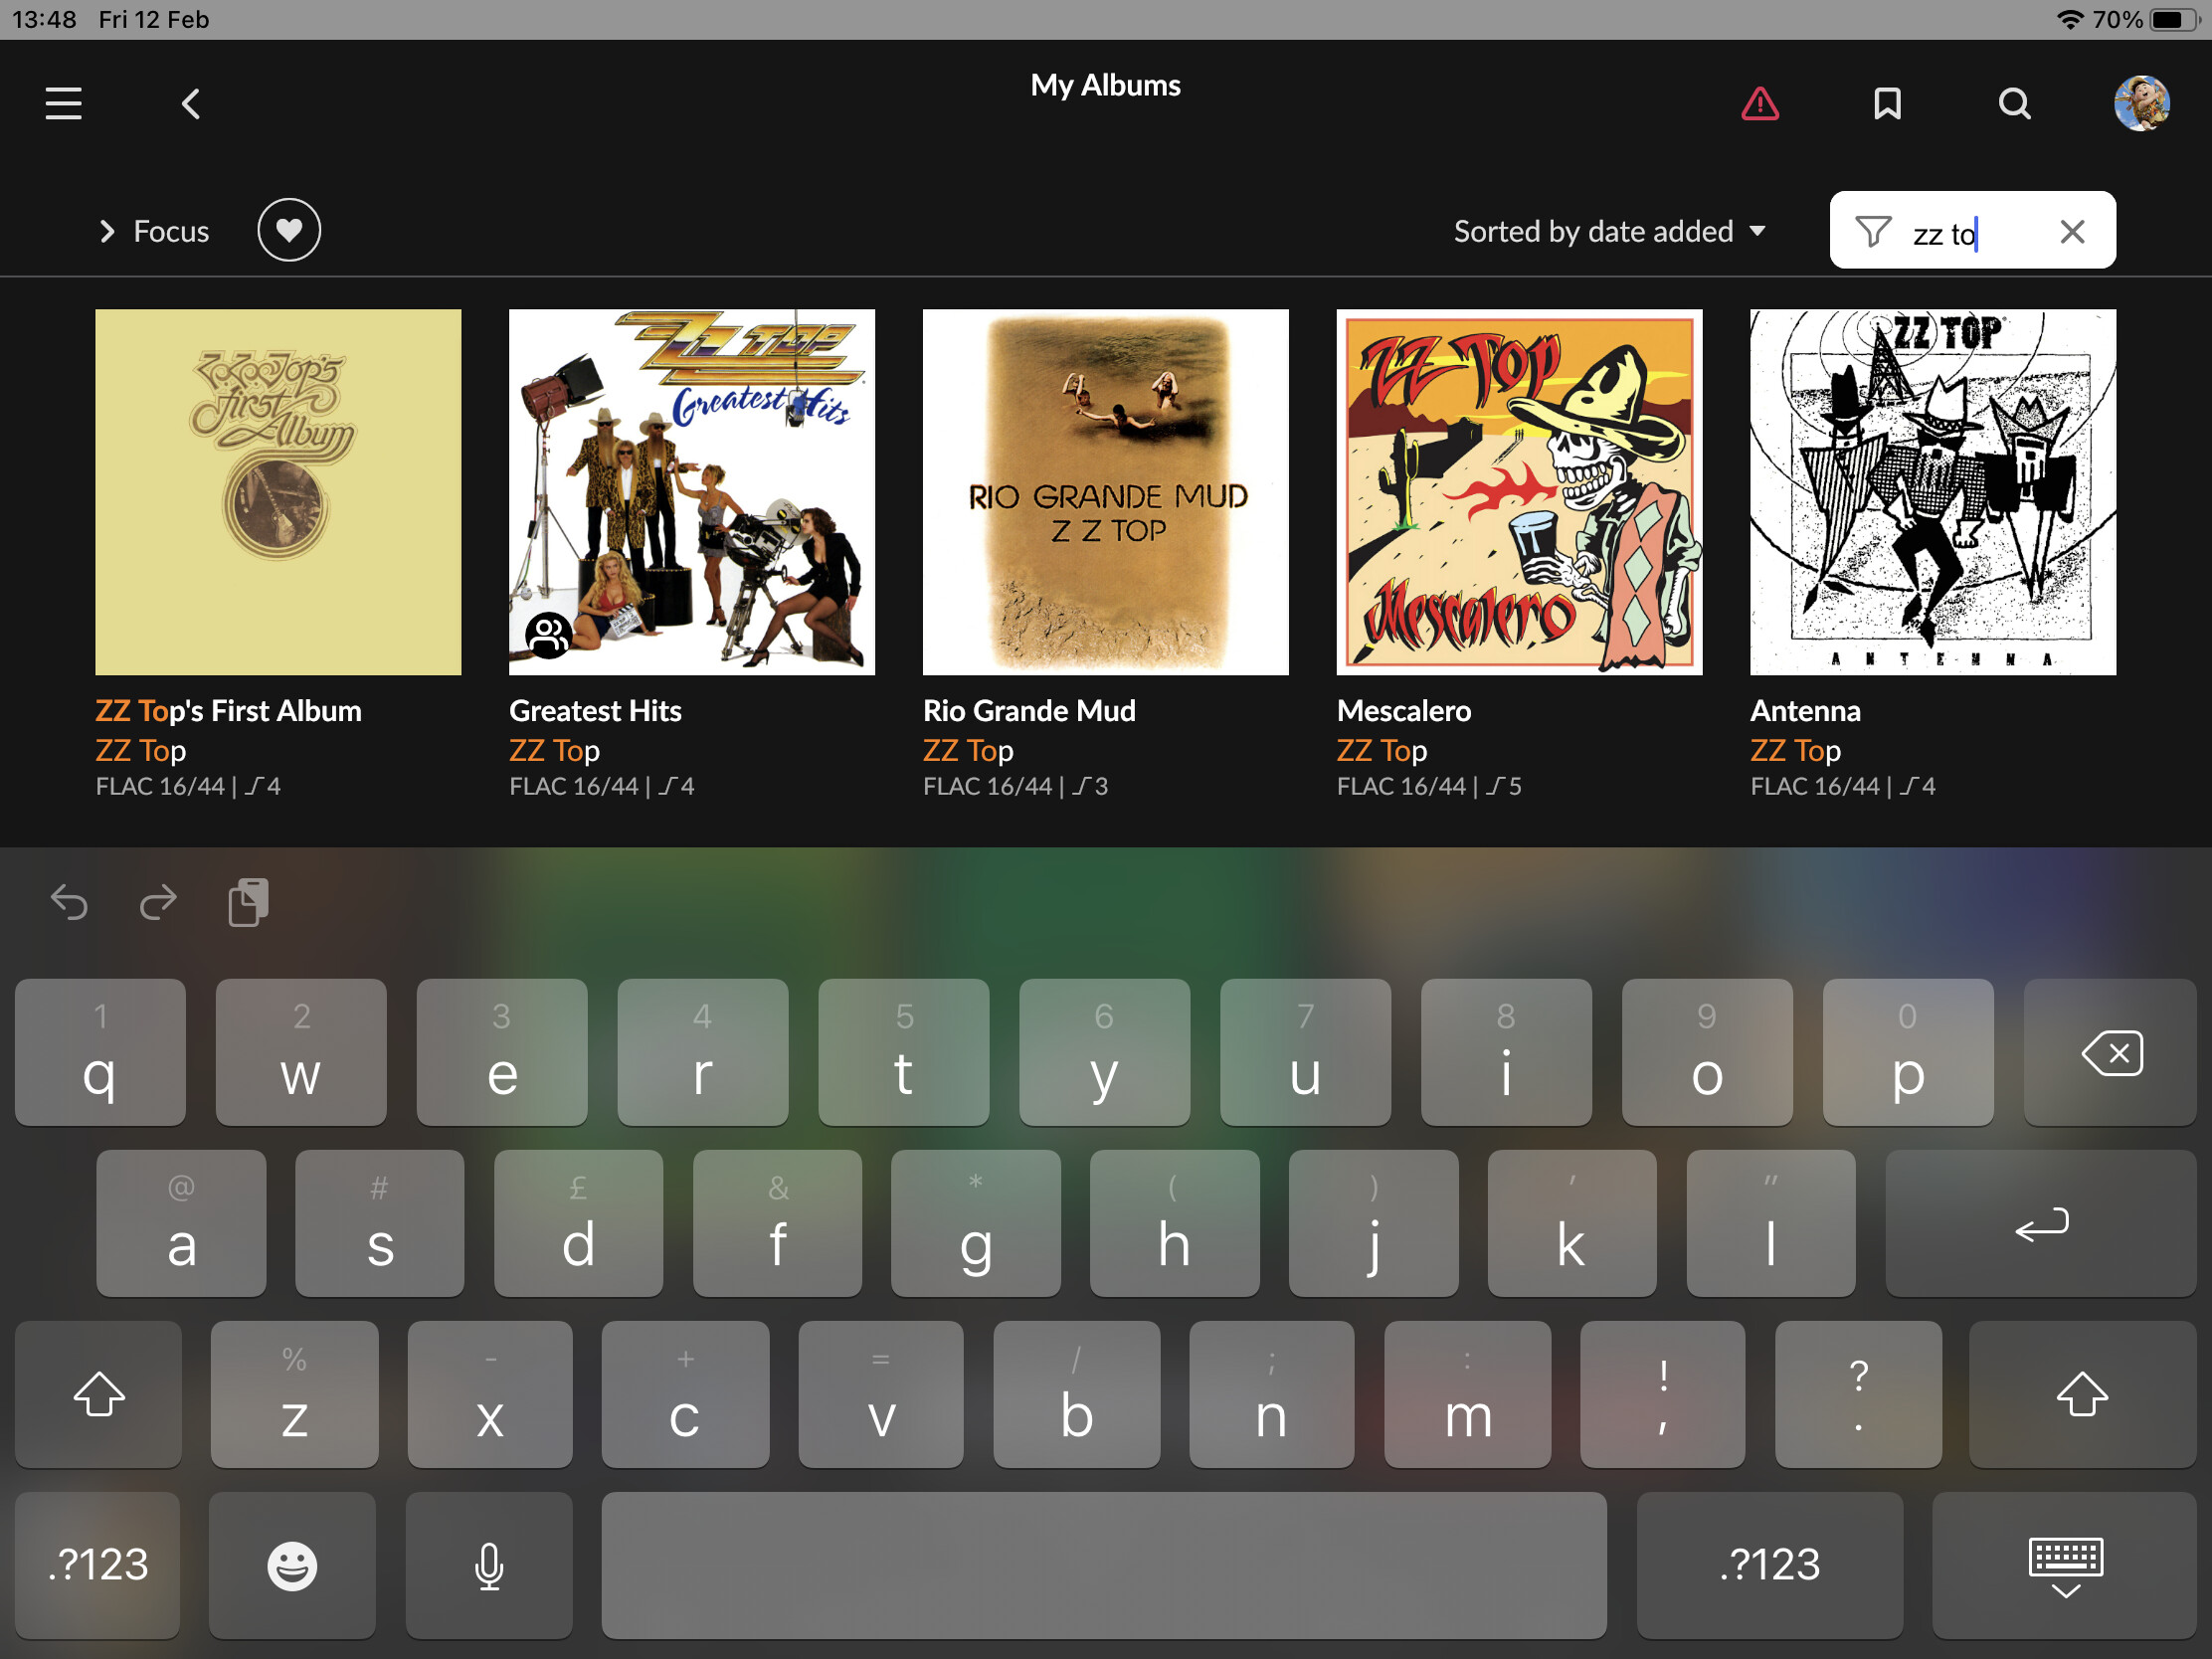Open the Rio Grande Mud album cover
Image resolution: width=2212 pixels, height=1659 pixels.
[x=1105, y=492]
